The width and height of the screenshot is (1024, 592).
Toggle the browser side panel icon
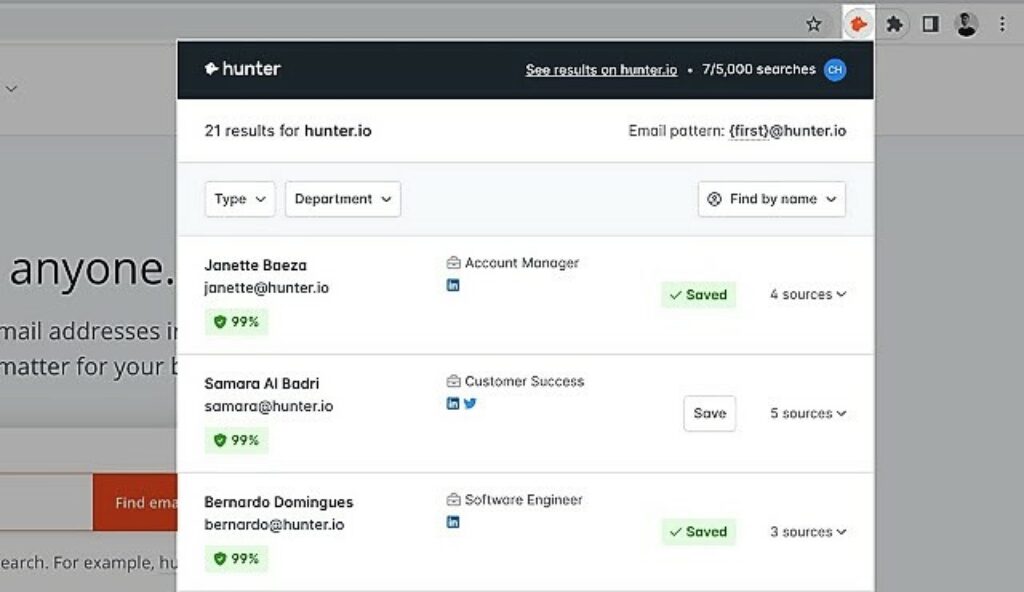click(x=930, y=25)
